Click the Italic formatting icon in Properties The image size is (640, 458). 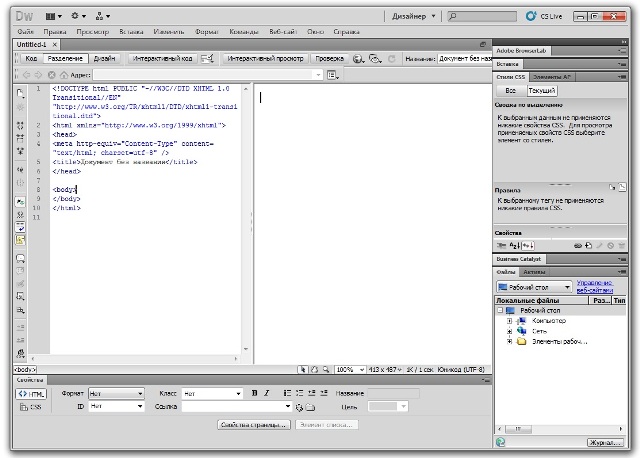267,394
